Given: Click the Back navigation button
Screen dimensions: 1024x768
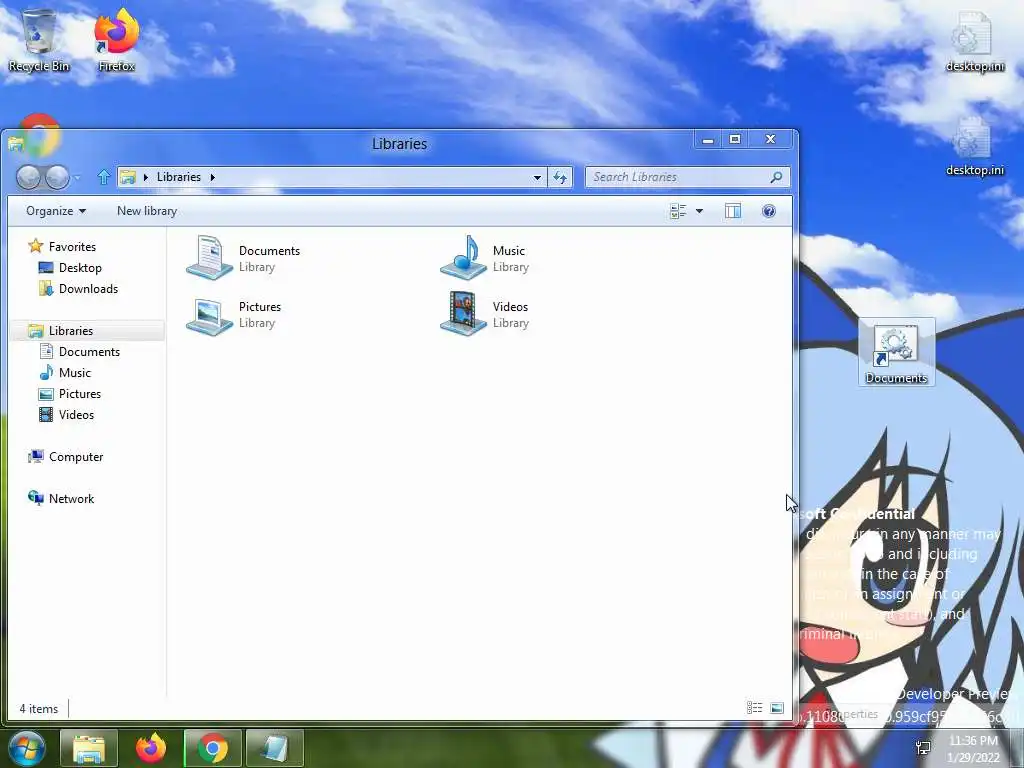Looking at the screenshot, I should pos(28,177).
